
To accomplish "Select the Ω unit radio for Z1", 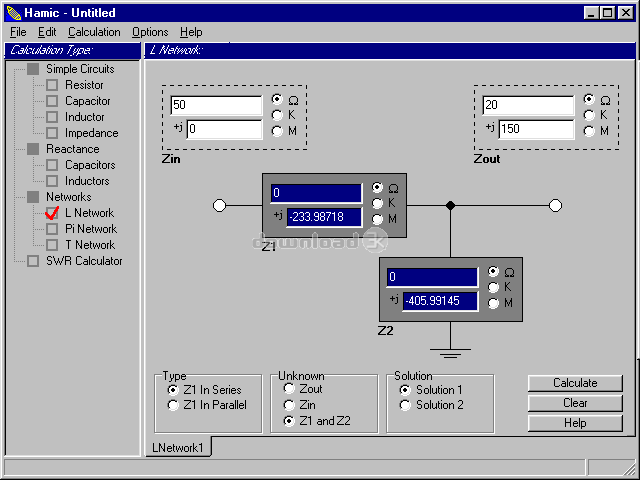I will click(x=377, y=187).
